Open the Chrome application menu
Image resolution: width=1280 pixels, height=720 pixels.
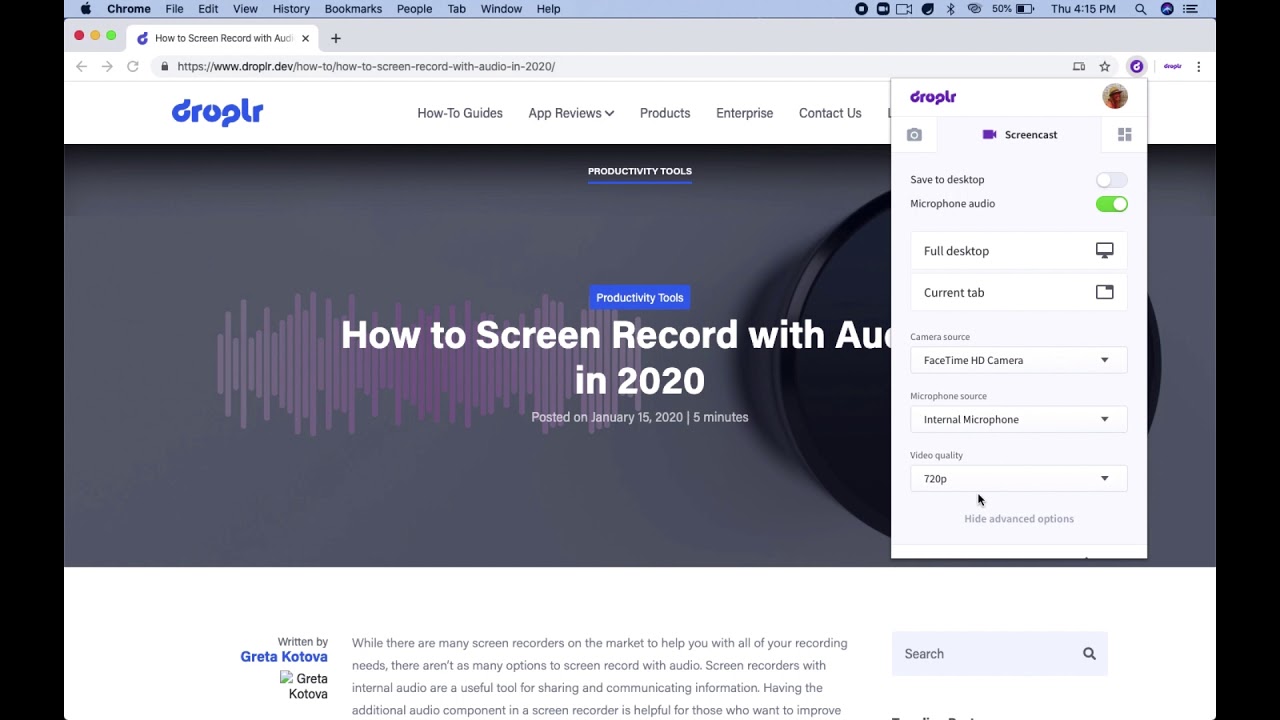tap(128, 9)
